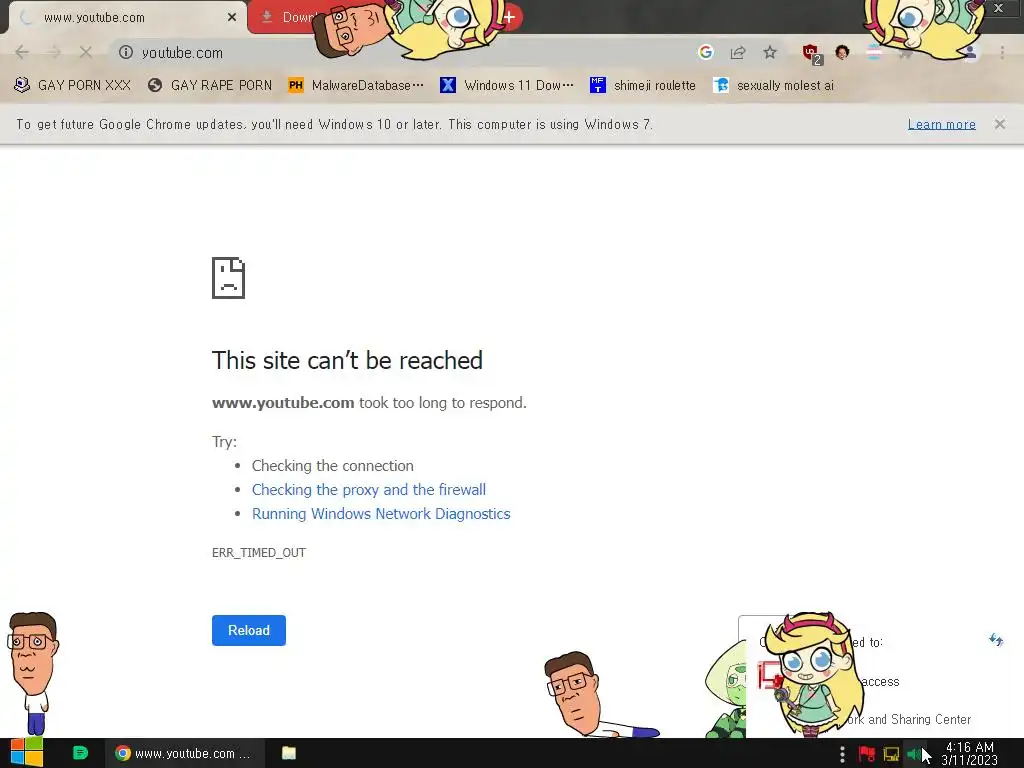This screenshot has width=1024, height=768.
Task: Open File Explorer folder on taskbar
Action: [289, 753]
